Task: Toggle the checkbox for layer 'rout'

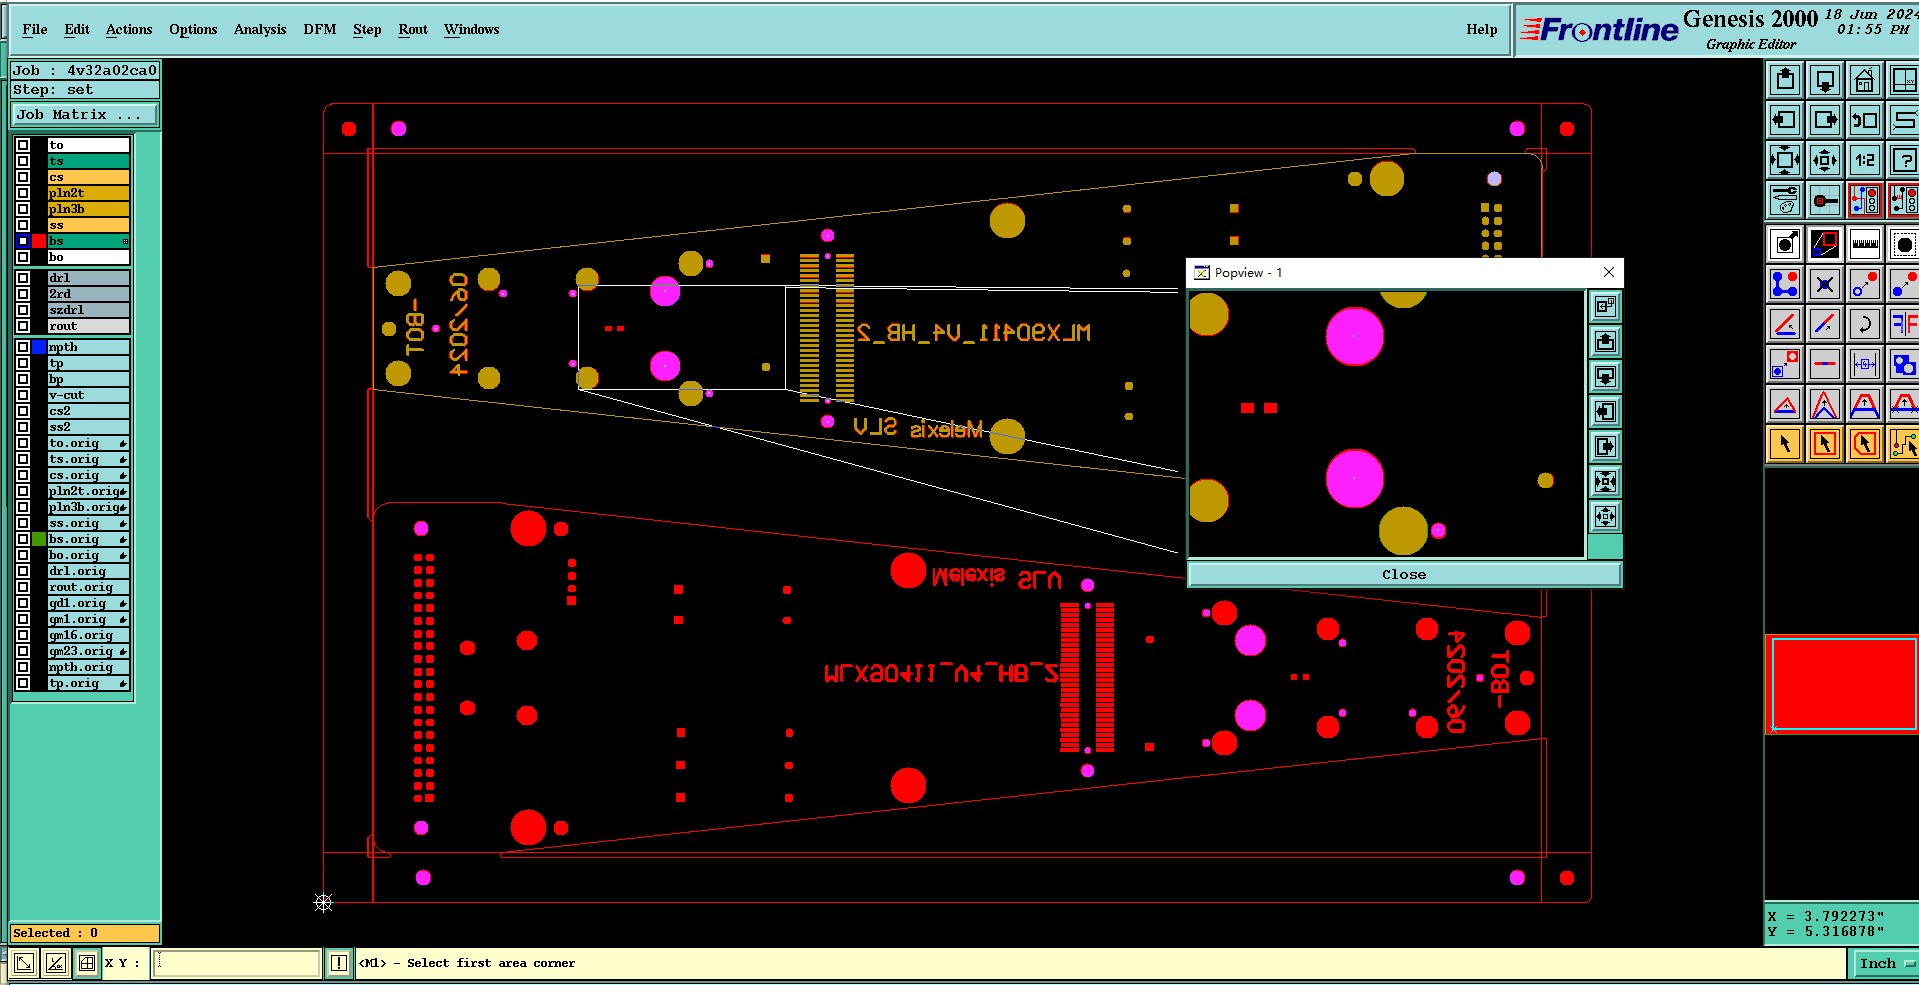Action: [x=23, y=326]
